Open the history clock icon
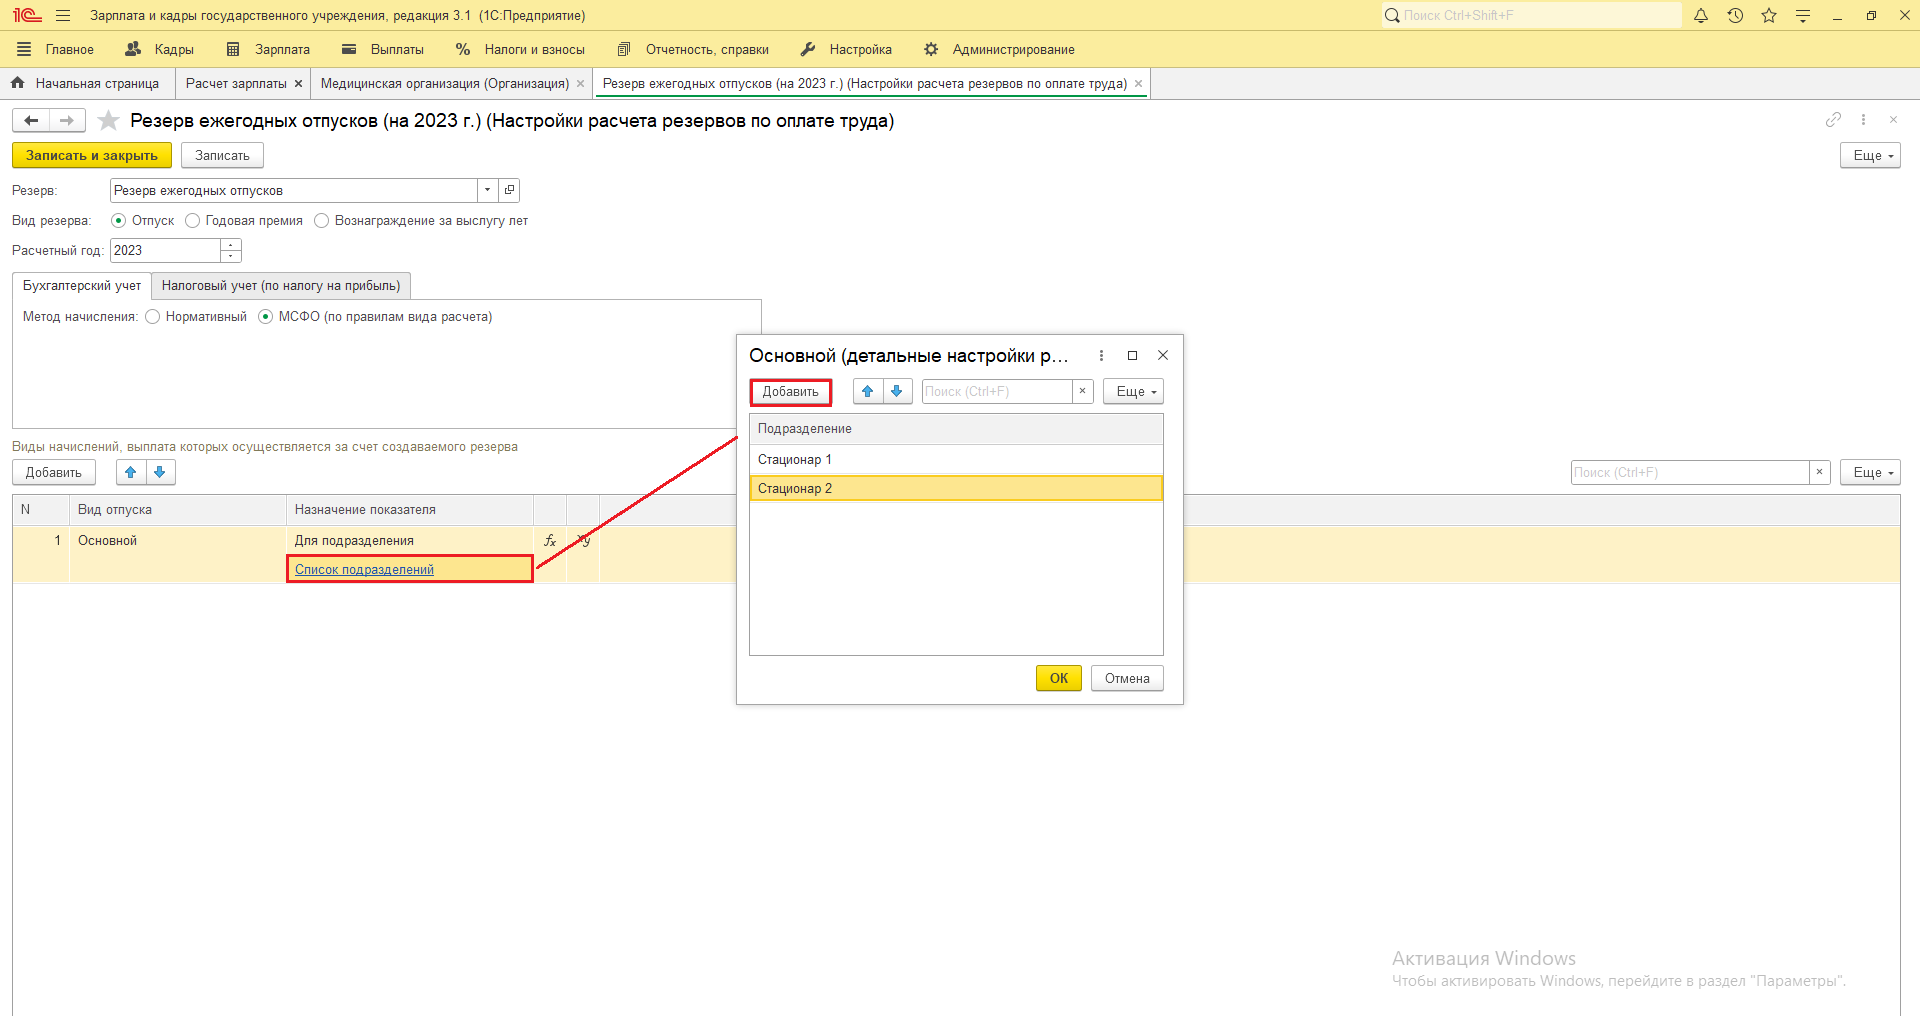This screenshot has width=1920, height=1016. pos(1735,16)
